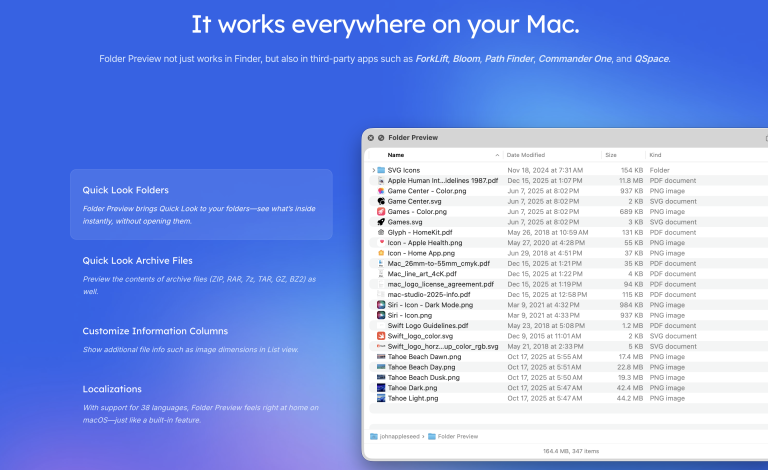Click the Folder Preview folder icon in path bar
Screen dimensions: 768x470
tap(432, 436)
